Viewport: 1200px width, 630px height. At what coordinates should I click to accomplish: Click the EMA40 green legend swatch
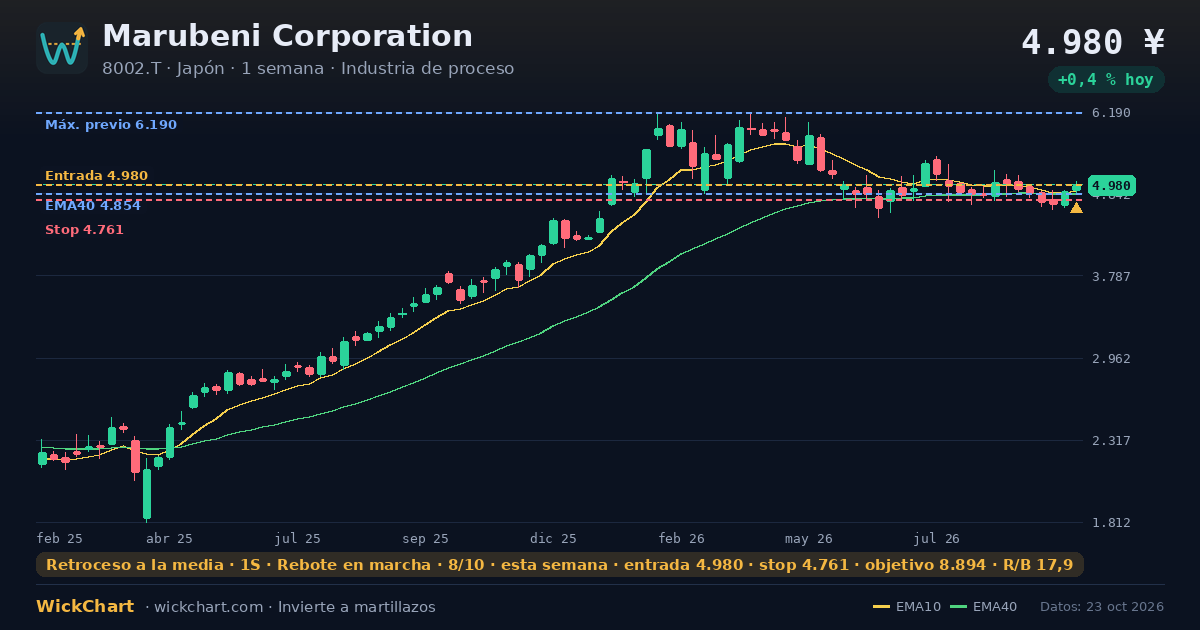(958, 607)
